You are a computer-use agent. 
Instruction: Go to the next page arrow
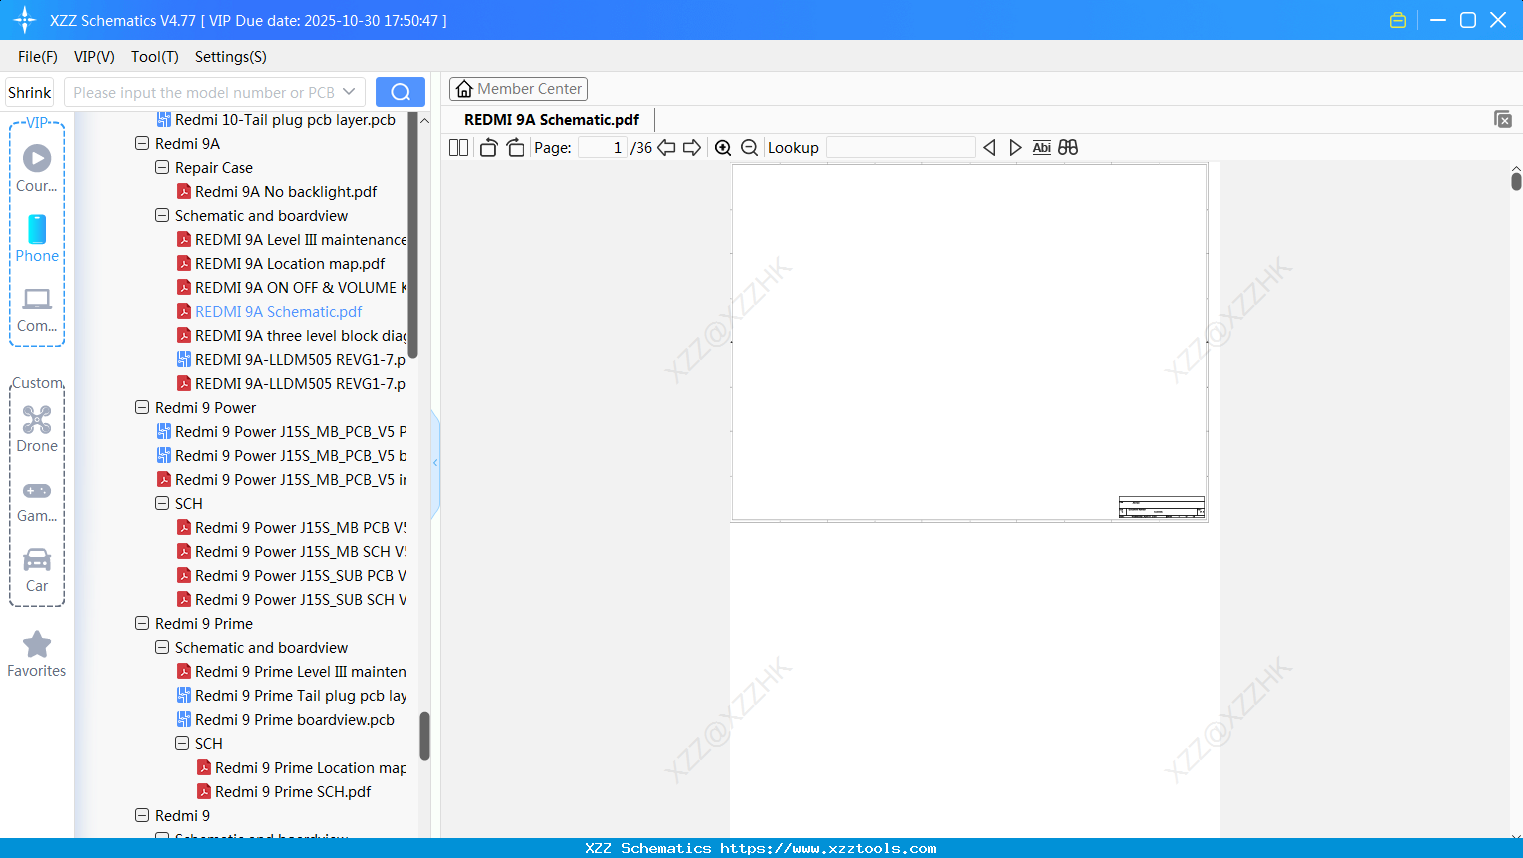[x=692, y=148]
